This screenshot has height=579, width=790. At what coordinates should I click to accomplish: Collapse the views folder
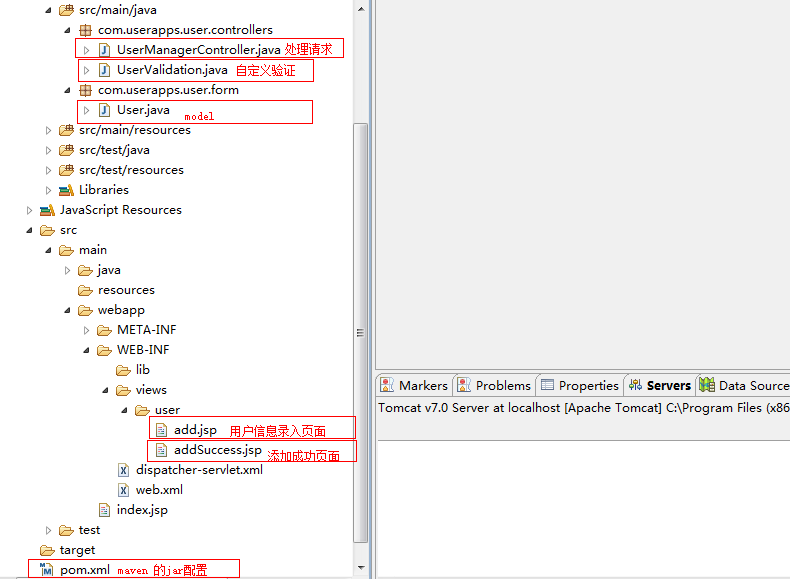pyautogui.click(x=105, y=390)
